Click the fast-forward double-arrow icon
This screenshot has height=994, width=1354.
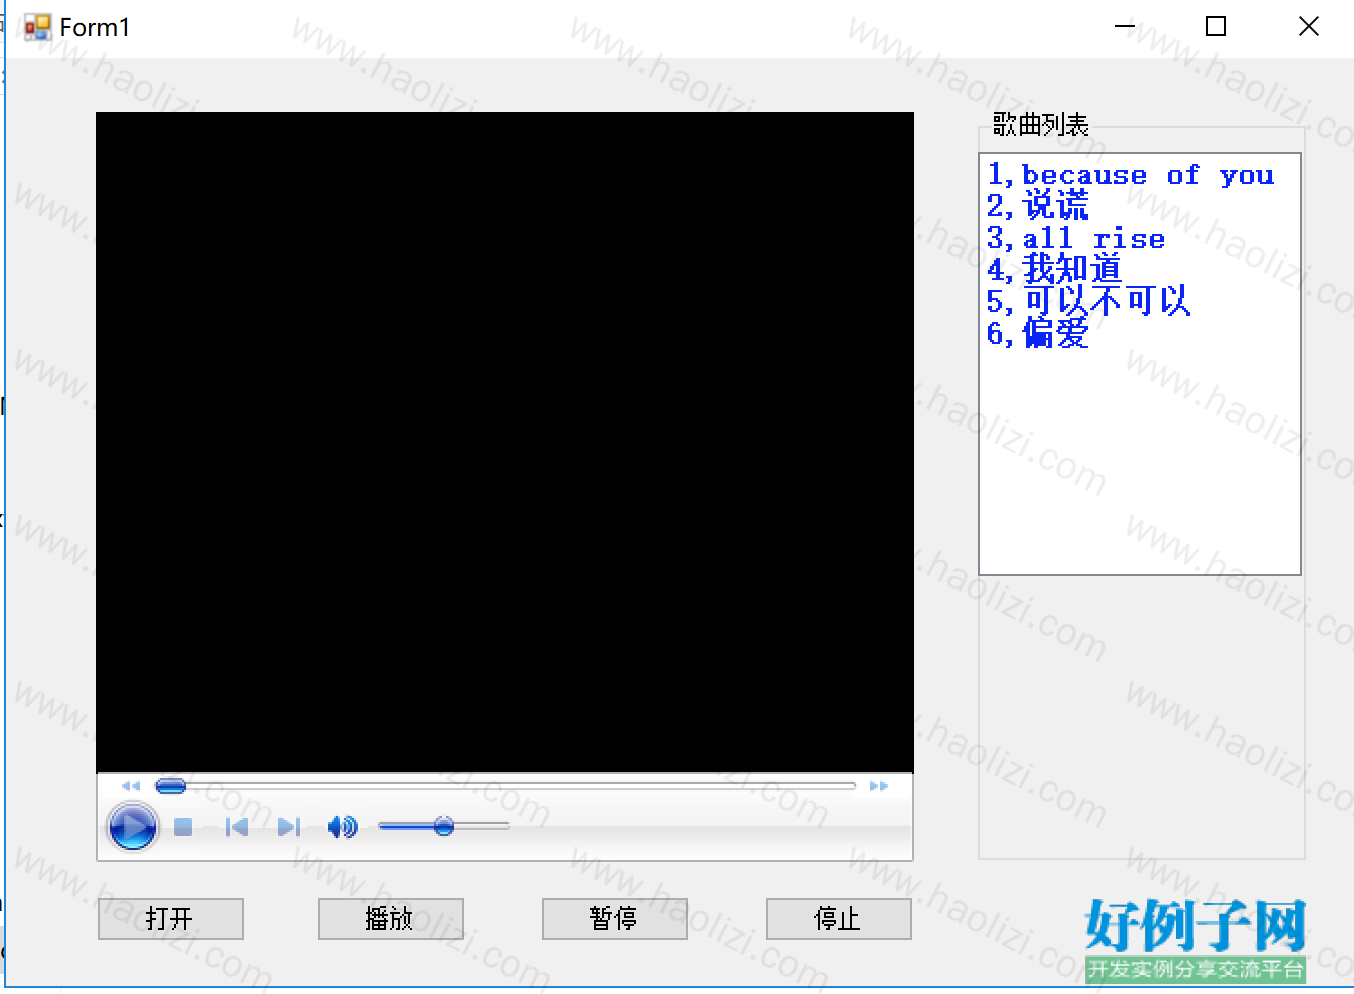[879, 786]
